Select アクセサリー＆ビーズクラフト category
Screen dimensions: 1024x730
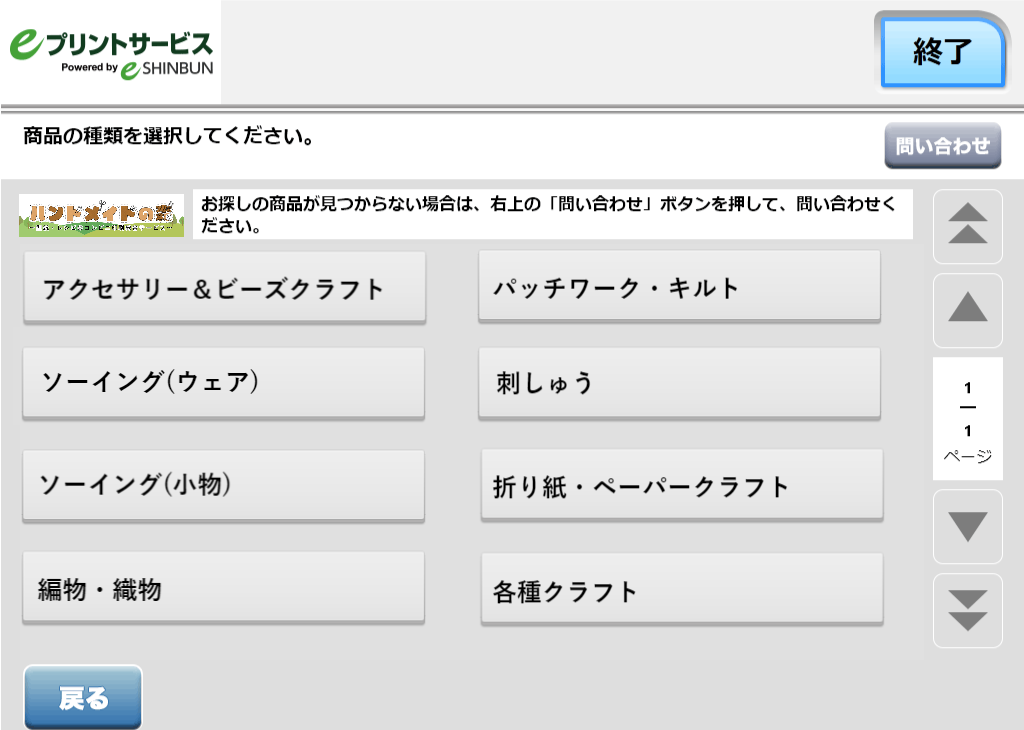click(223, 287)
